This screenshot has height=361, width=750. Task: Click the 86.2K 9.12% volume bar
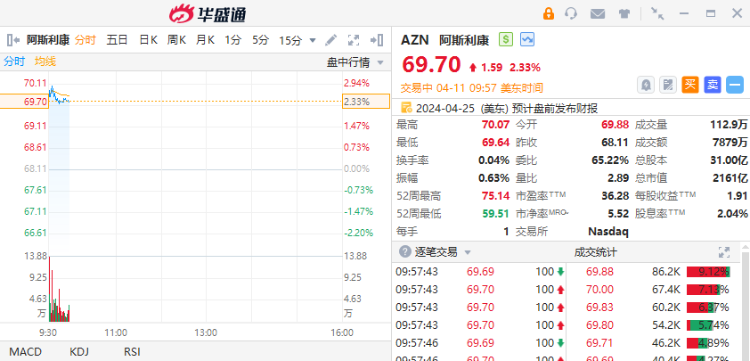pyautogui.click(x=708, y=272)
